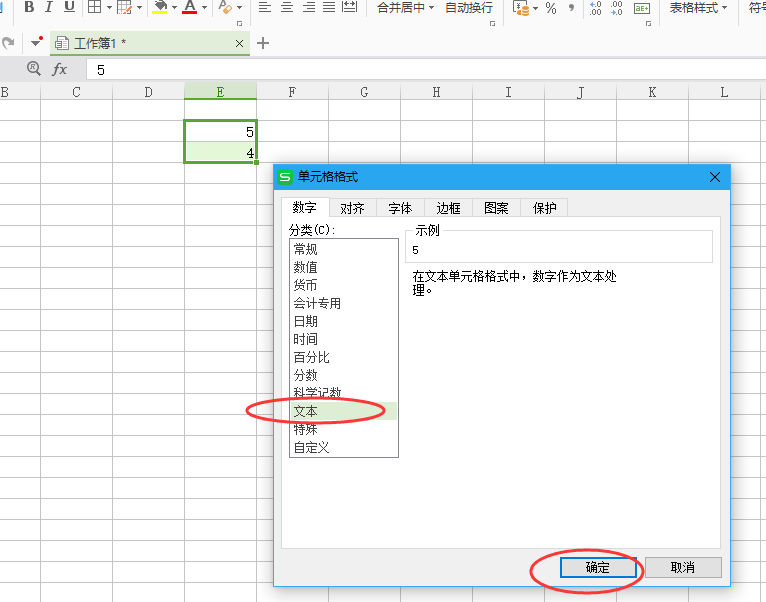Open the fx insert function dialog

click(x=60, y=69)
